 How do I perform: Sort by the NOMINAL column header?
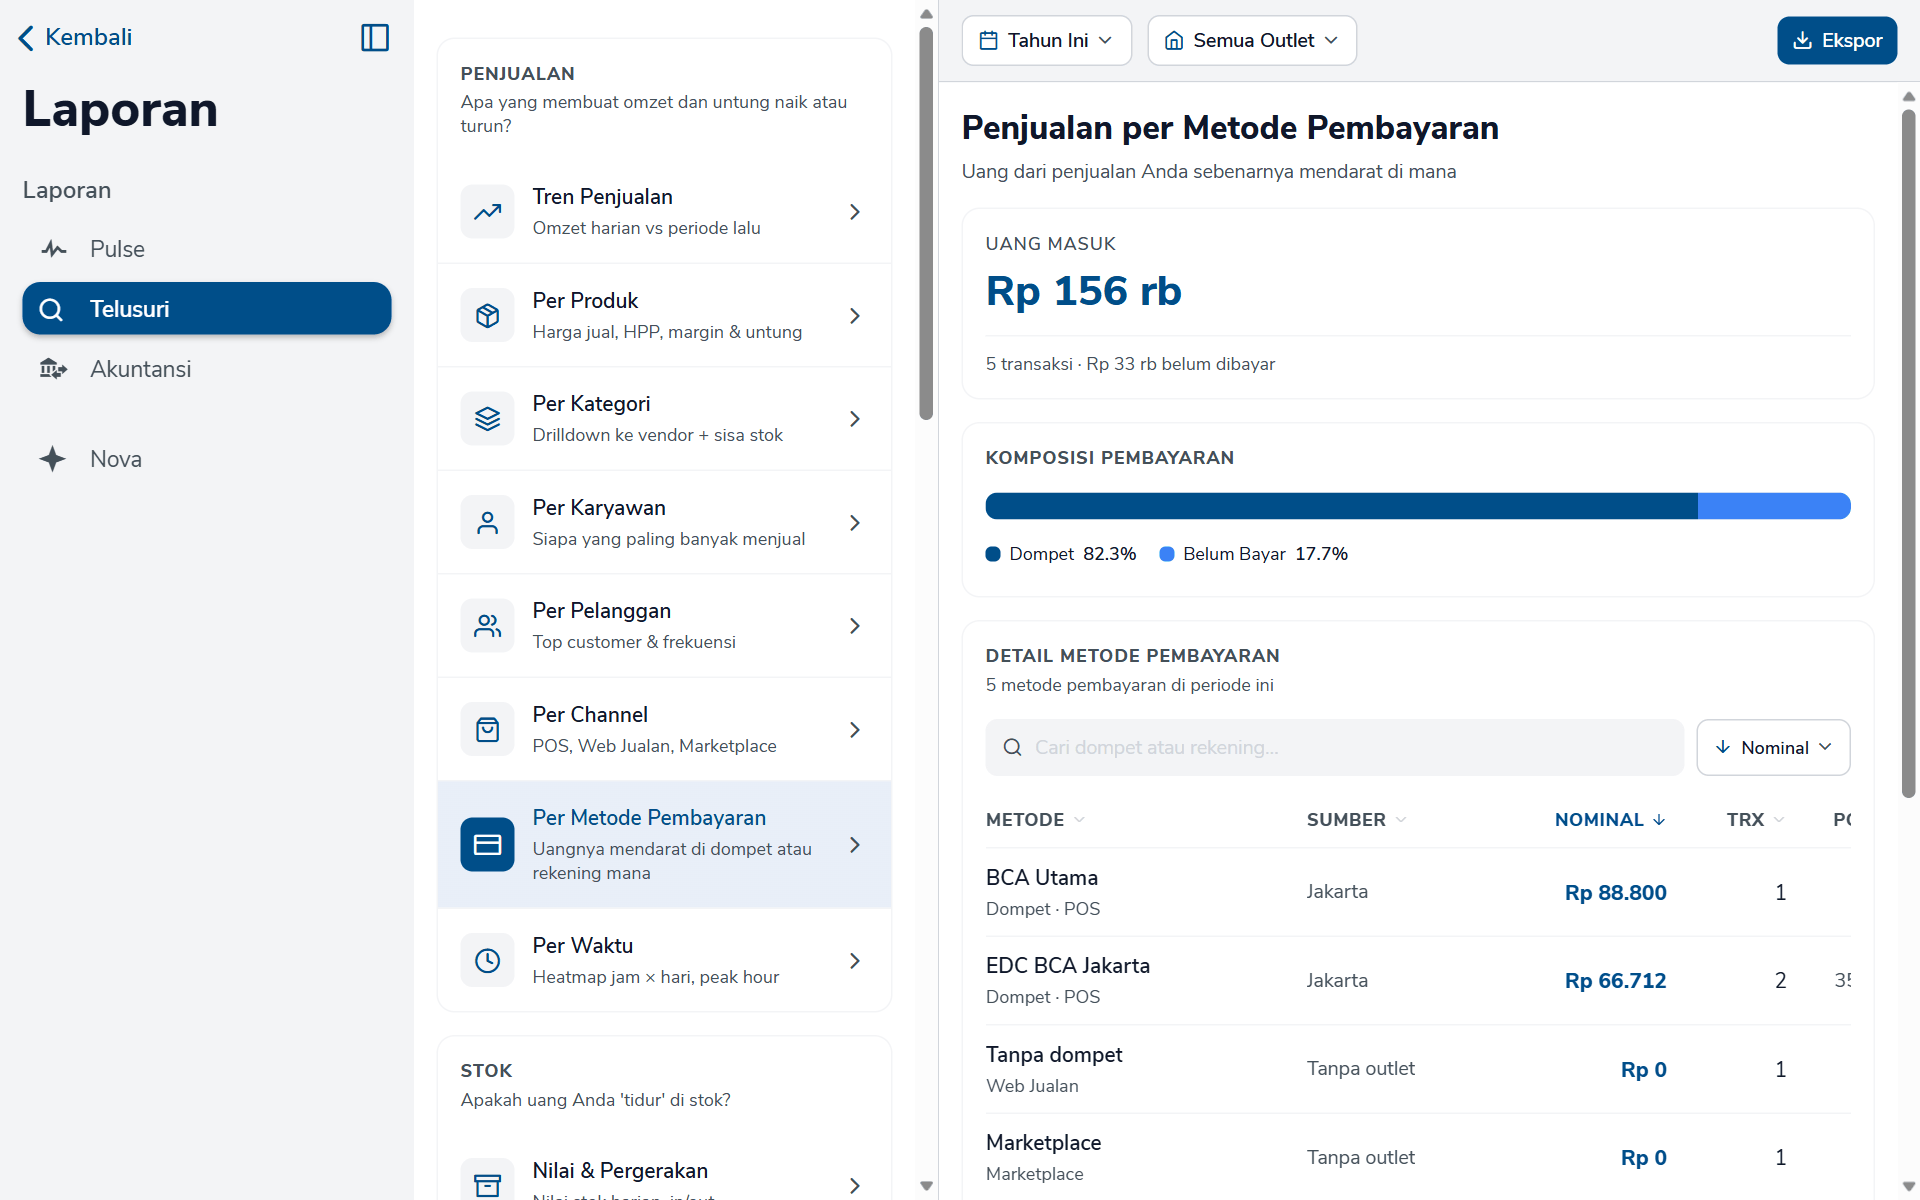1610,820
